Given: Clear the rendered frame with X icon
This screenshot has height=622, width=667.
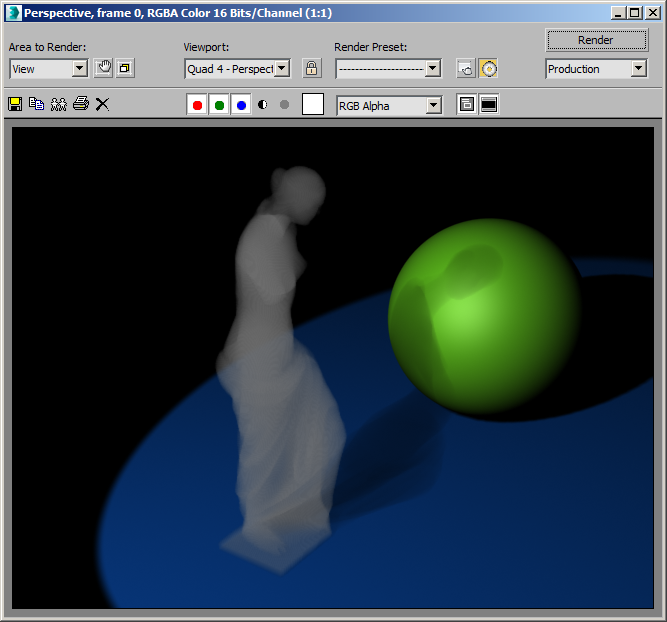Looking at the screenshot, I should [x=102, y=104].
